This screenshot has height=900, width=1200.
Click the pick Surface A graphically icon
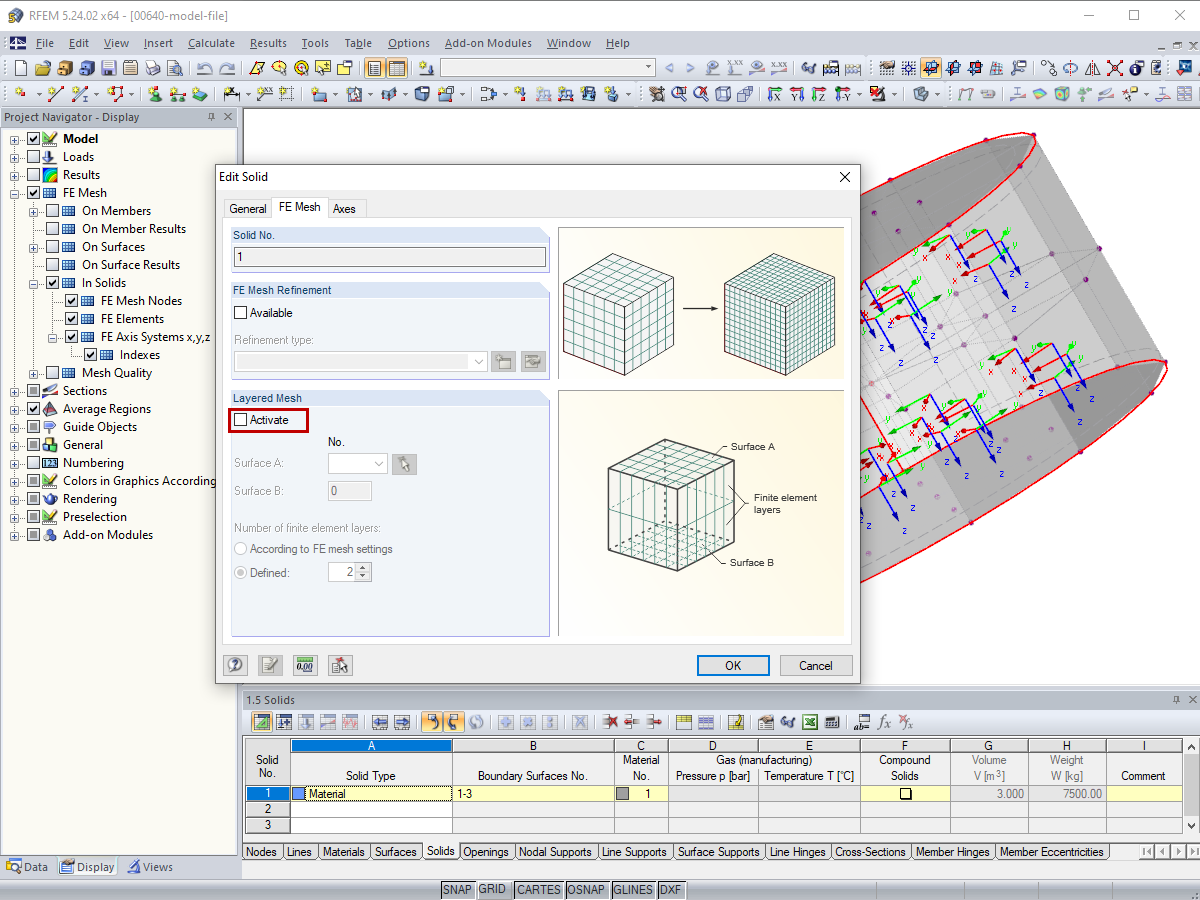tap(404, 464)
